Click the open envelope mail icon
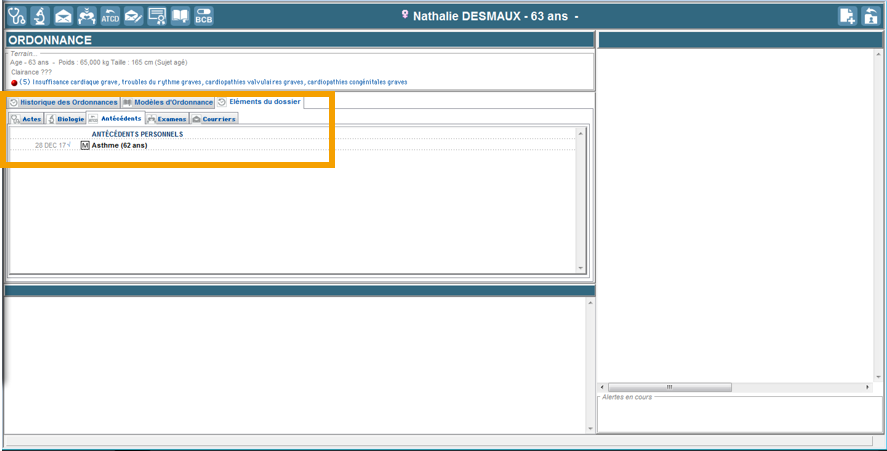 click(x=63, y=15)
